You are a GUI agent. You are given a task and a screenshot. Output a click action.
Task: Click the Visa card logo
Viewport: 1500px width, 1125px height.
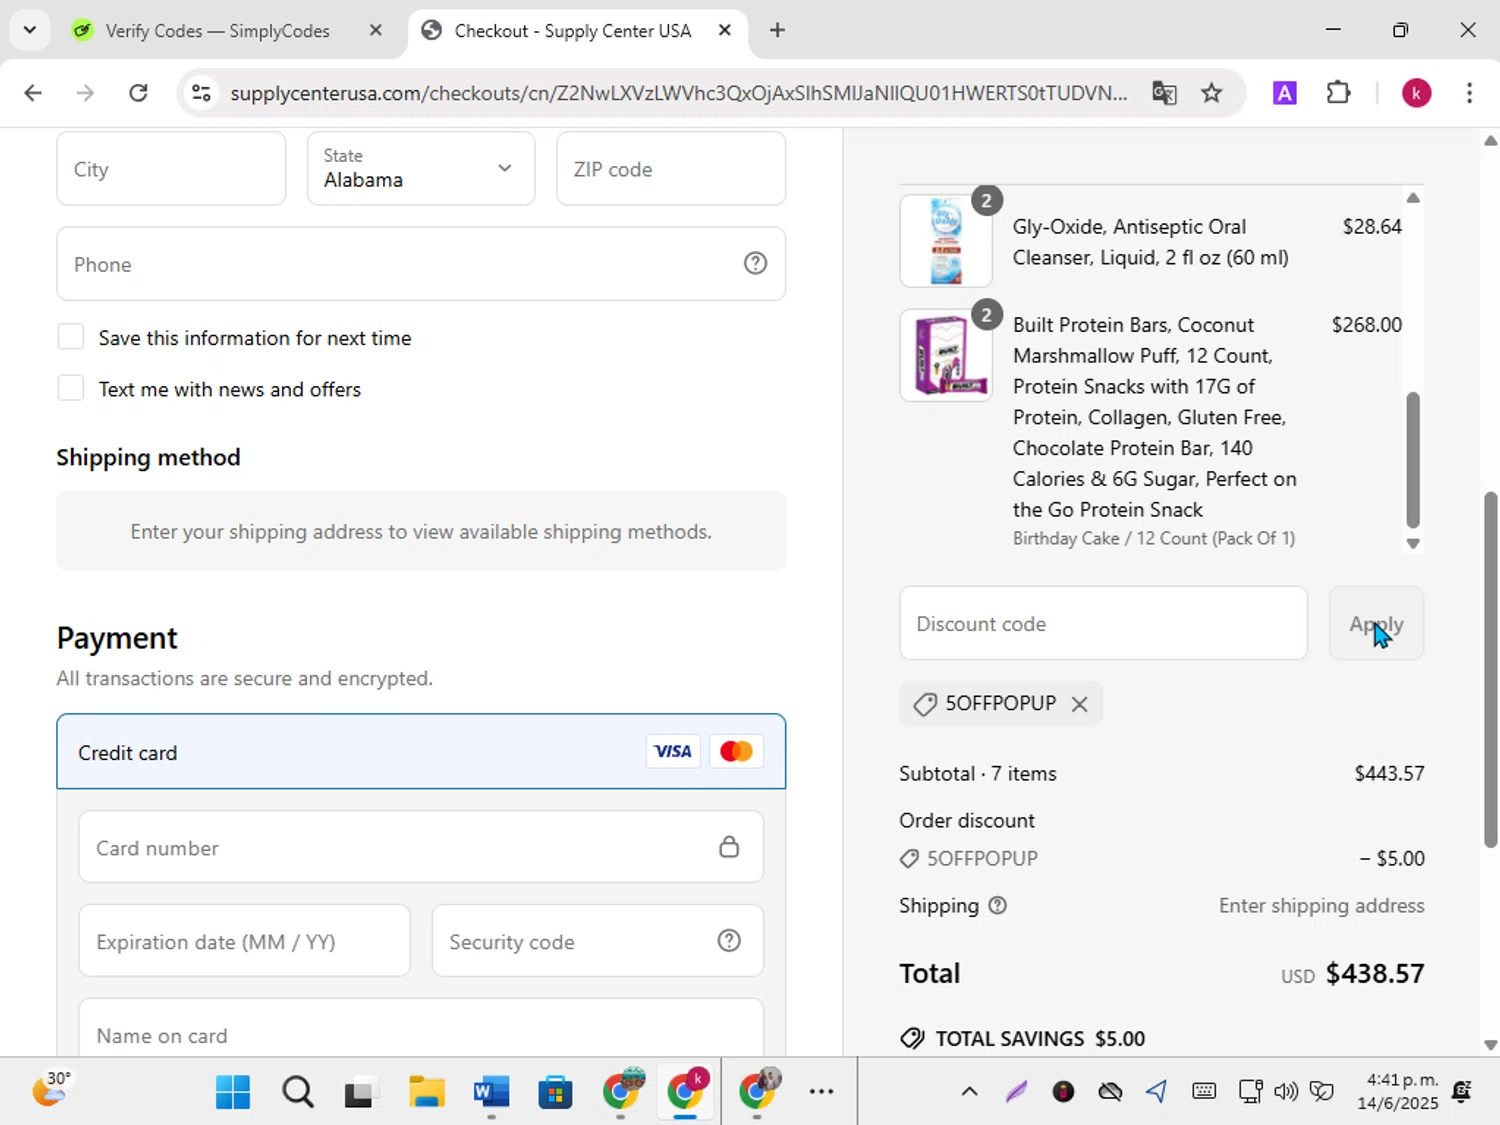point(673,751)
